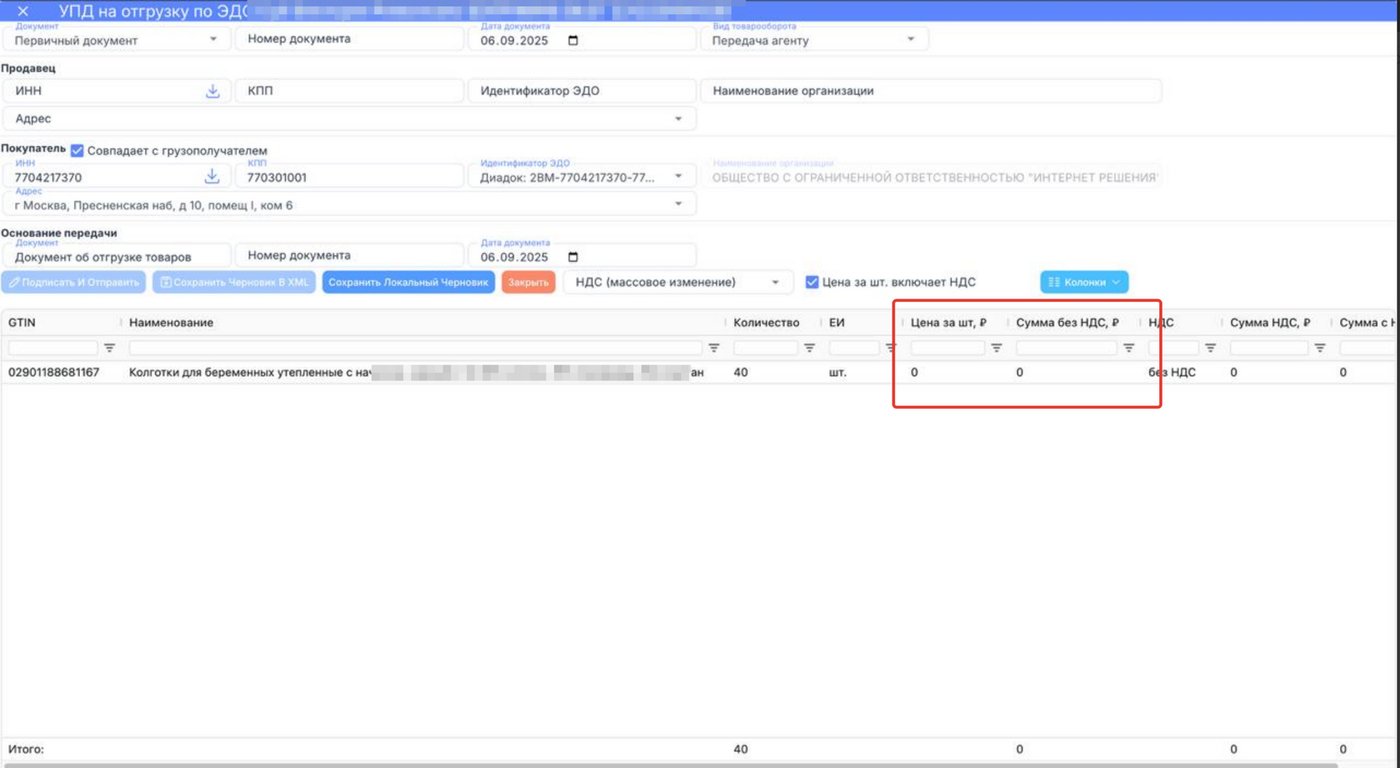Open calendar picker on top Дата документа

[x=573, y=41]
